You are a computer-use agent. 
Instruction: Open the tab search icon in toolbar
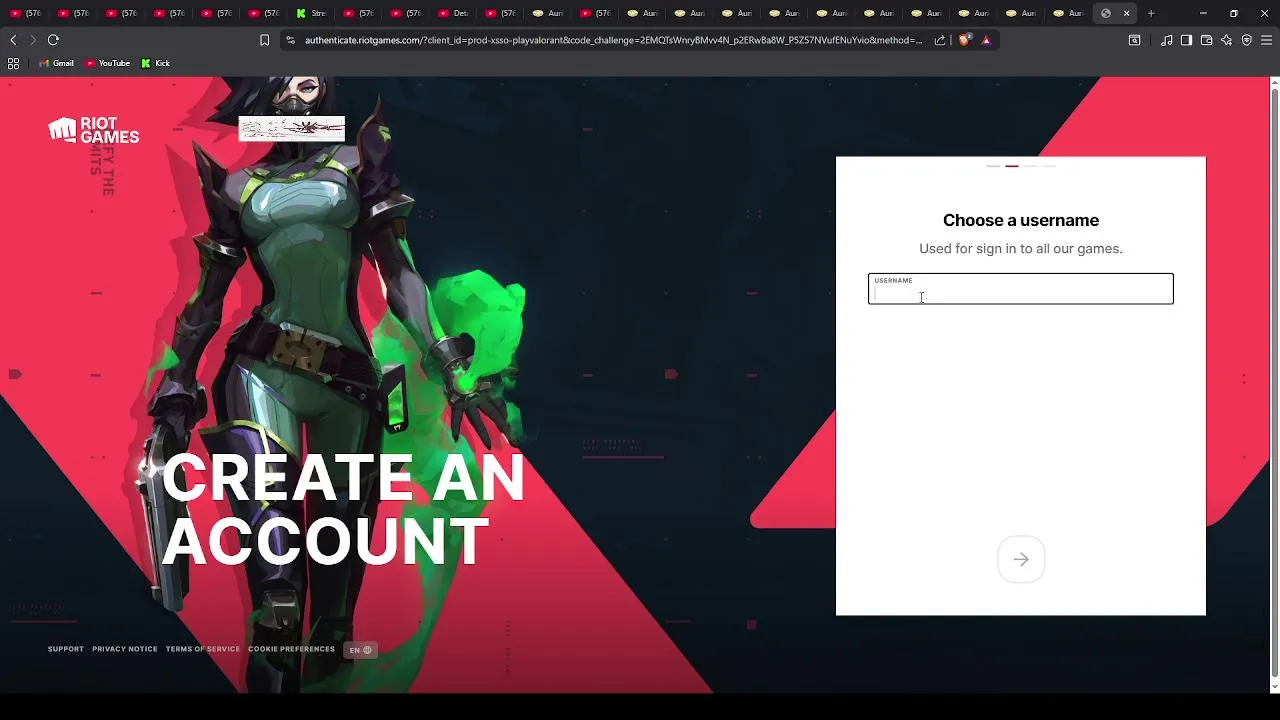coord(1134,40)
